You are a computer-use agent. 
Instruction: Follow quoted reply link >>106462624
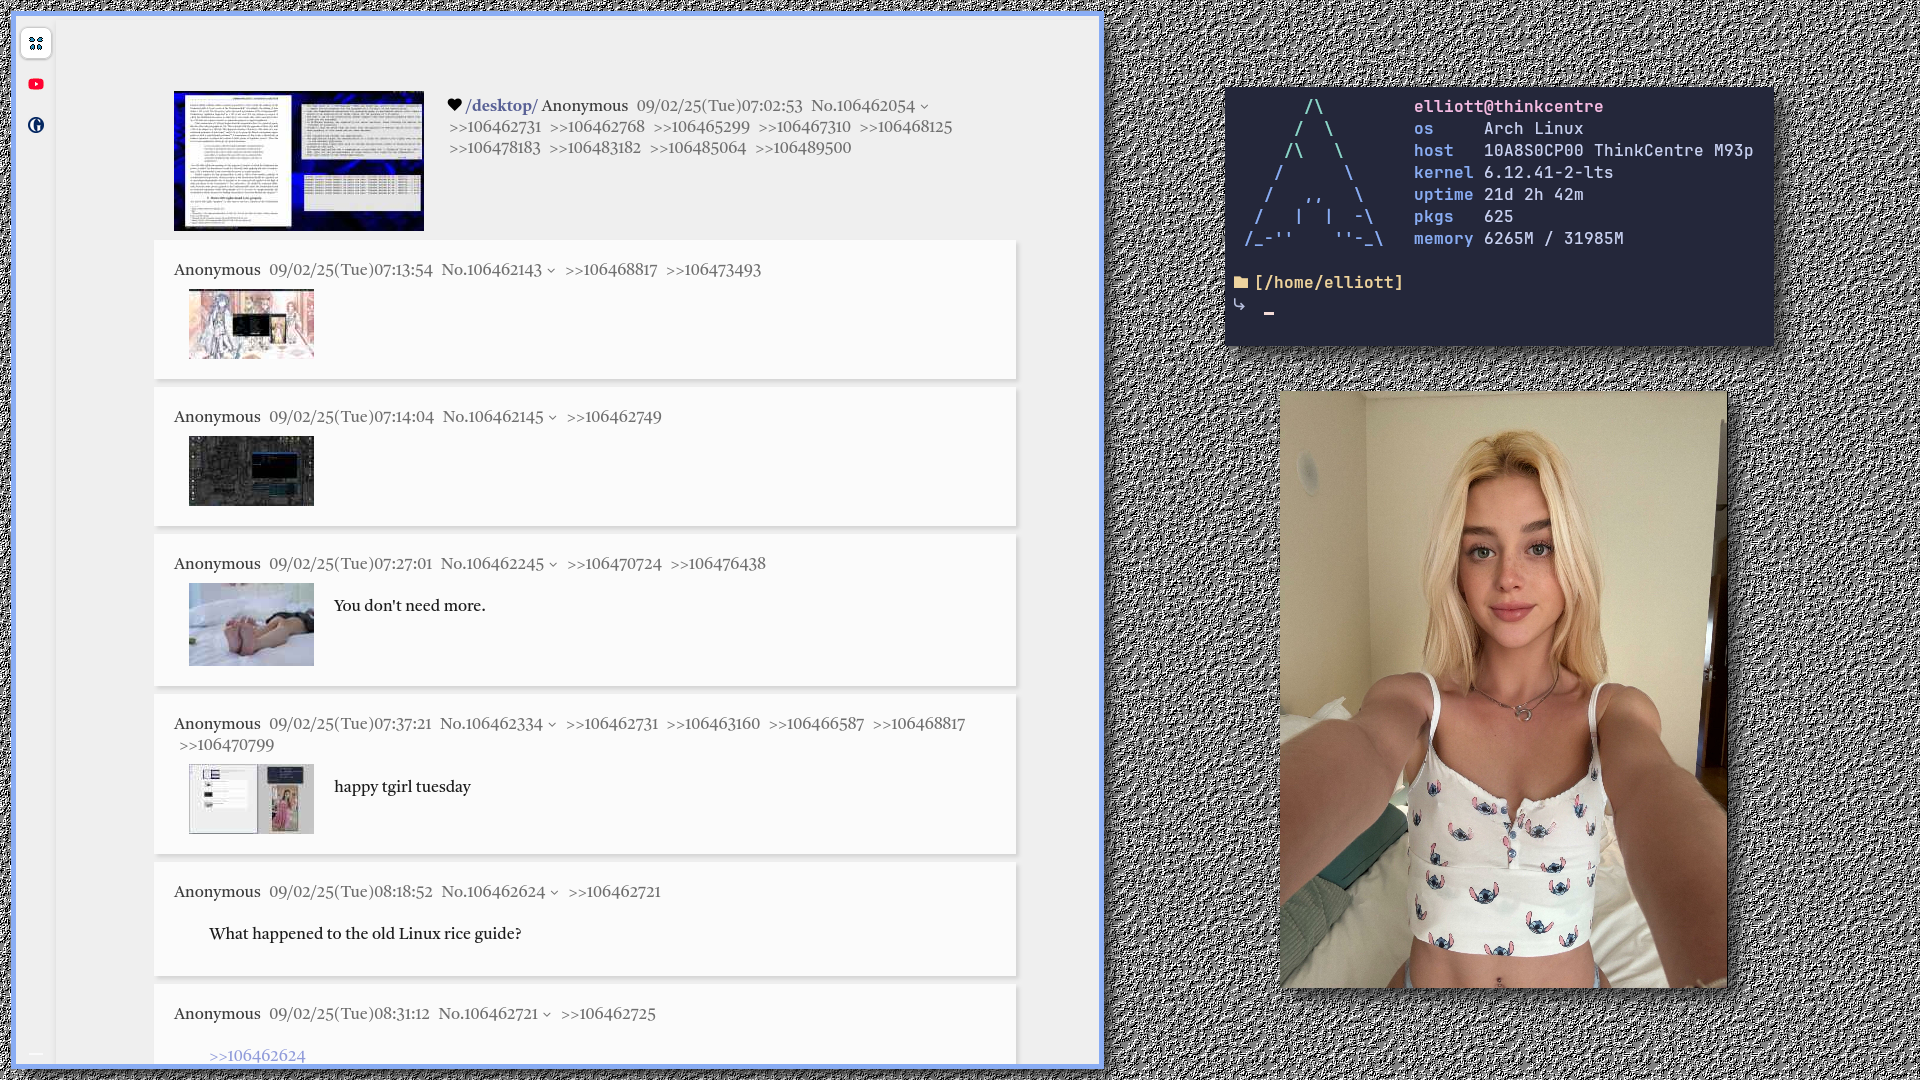point(257,1055)
